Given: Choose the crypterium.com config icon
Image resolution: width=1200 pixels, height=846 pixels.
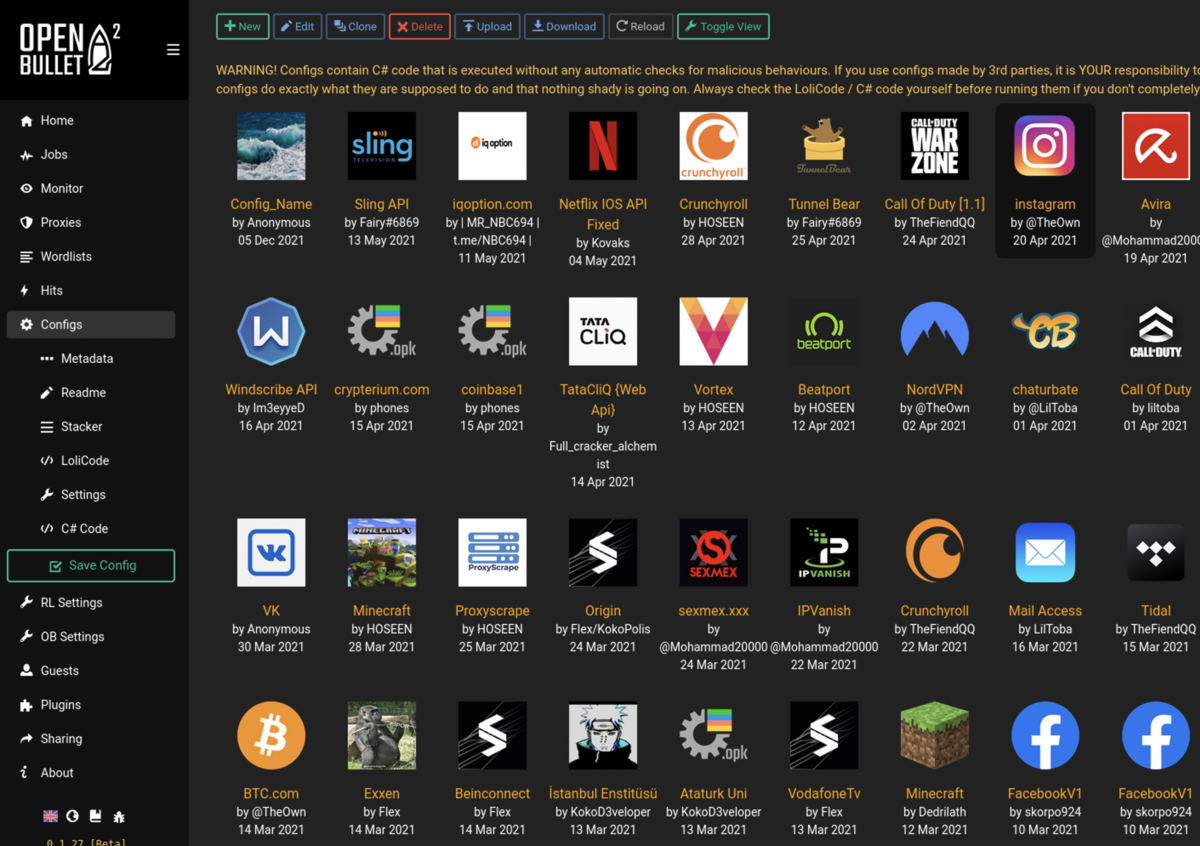Looking at the screenshot, I should pos(382,331).
